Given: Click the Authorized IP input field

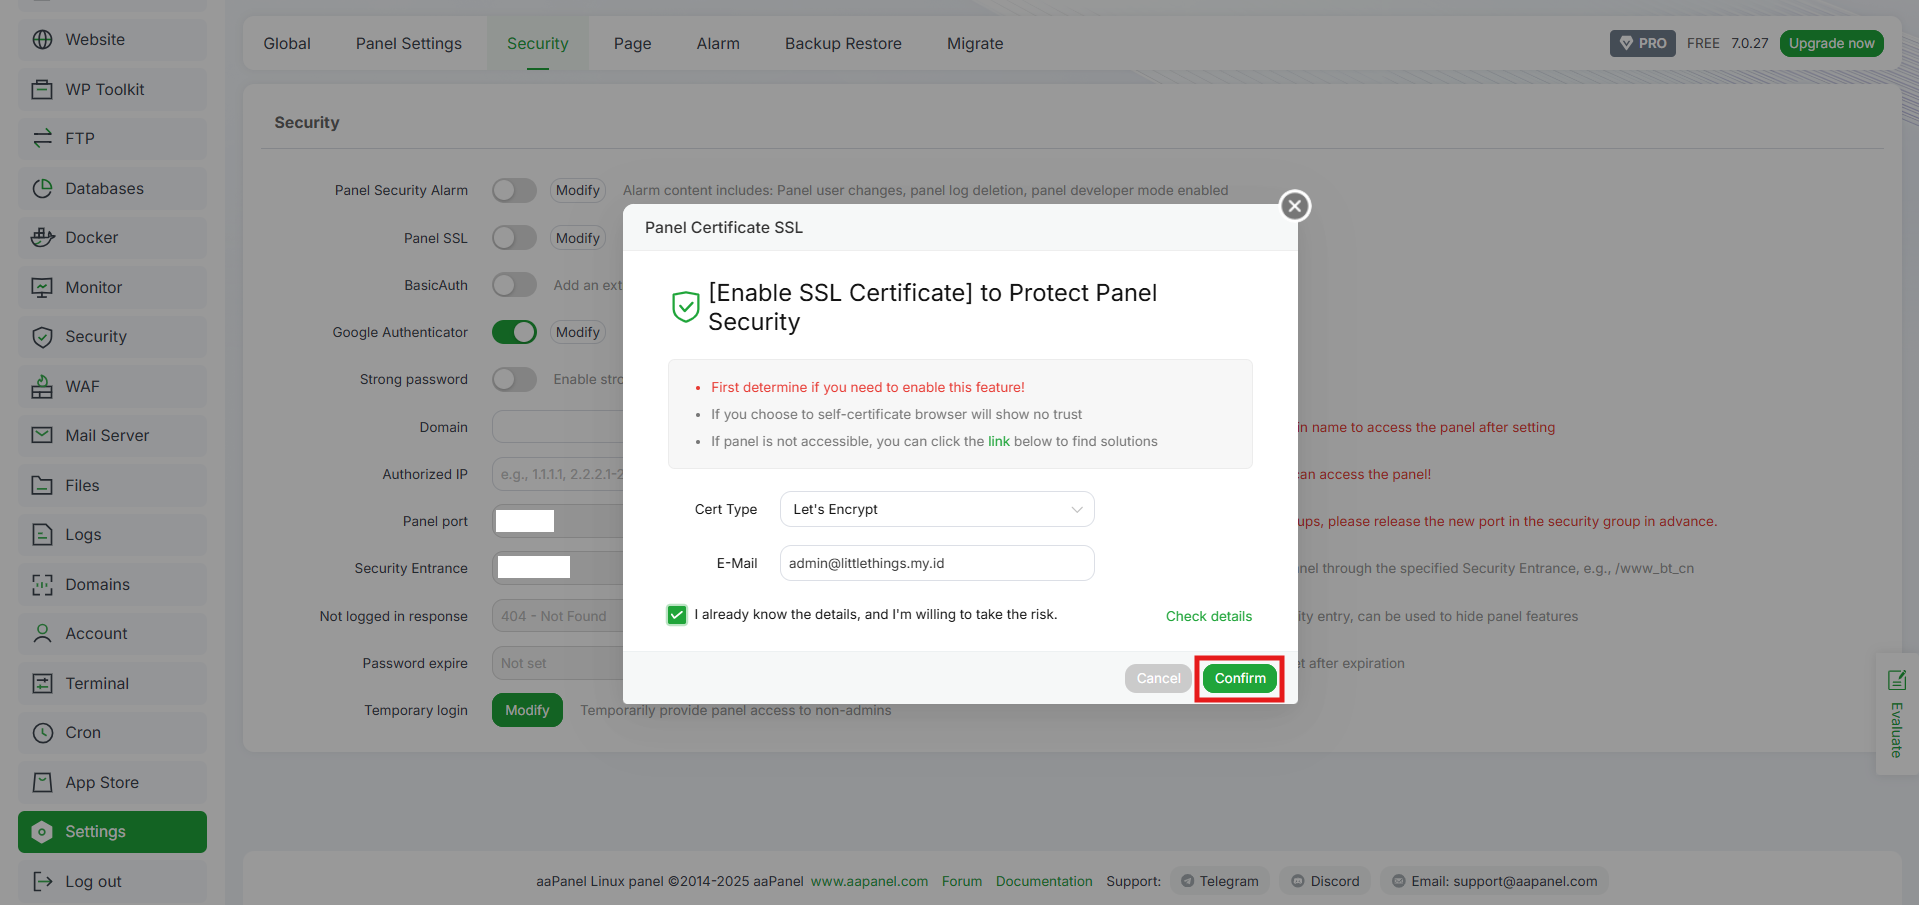Looking at the screenshot, I should [558, 474].
